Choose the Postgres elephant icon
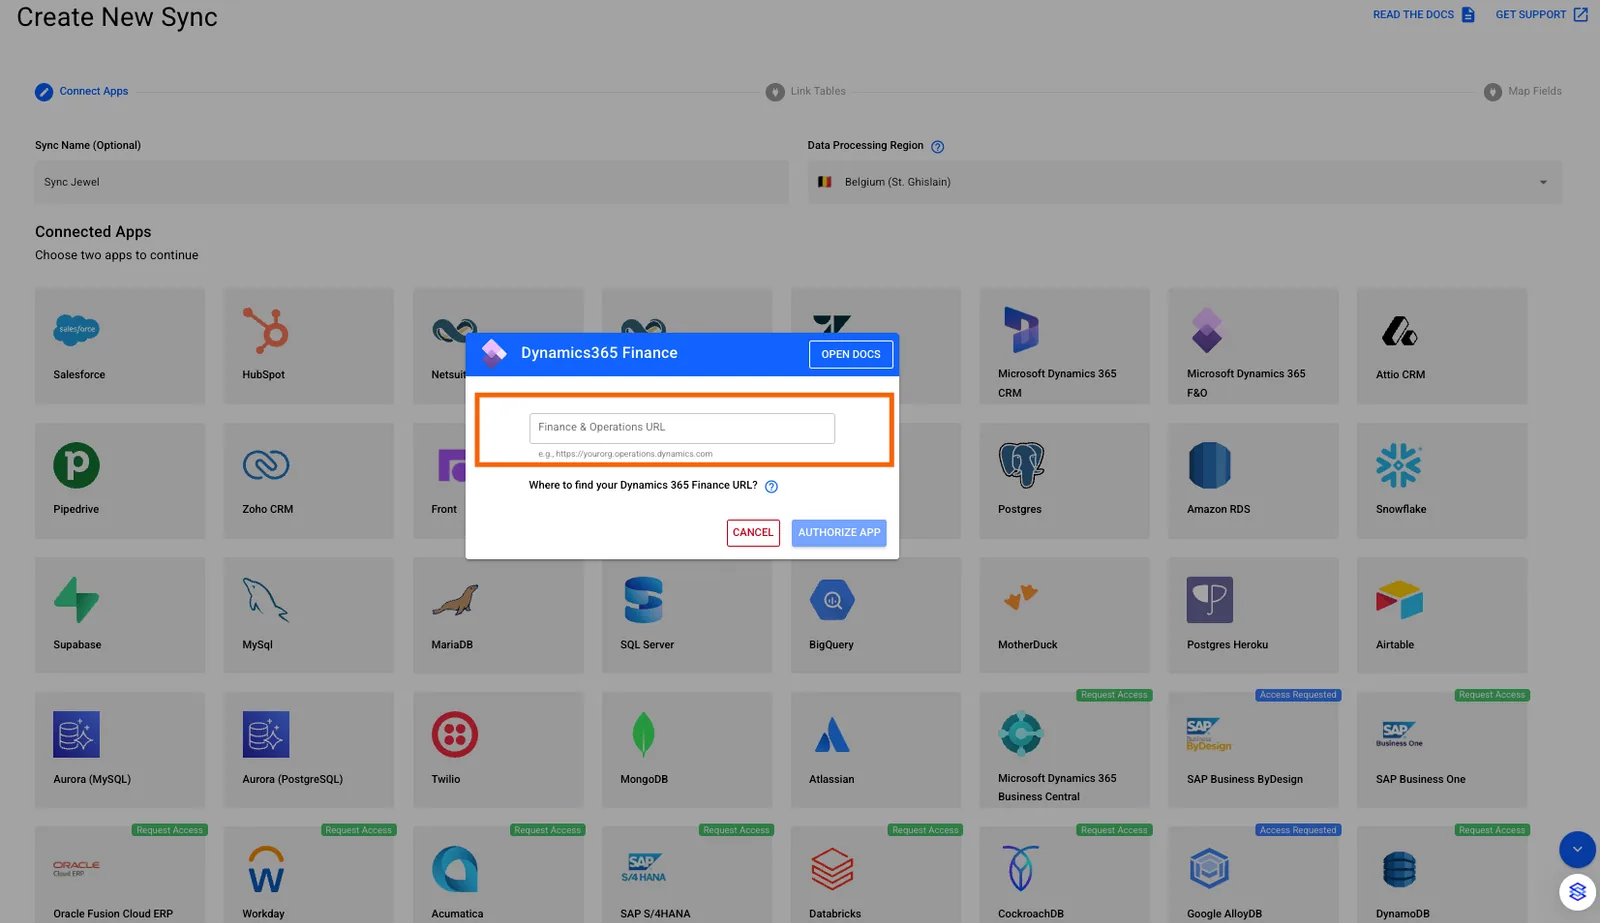Screen dimensions: 1600x923 click(x=1021, y=465)
